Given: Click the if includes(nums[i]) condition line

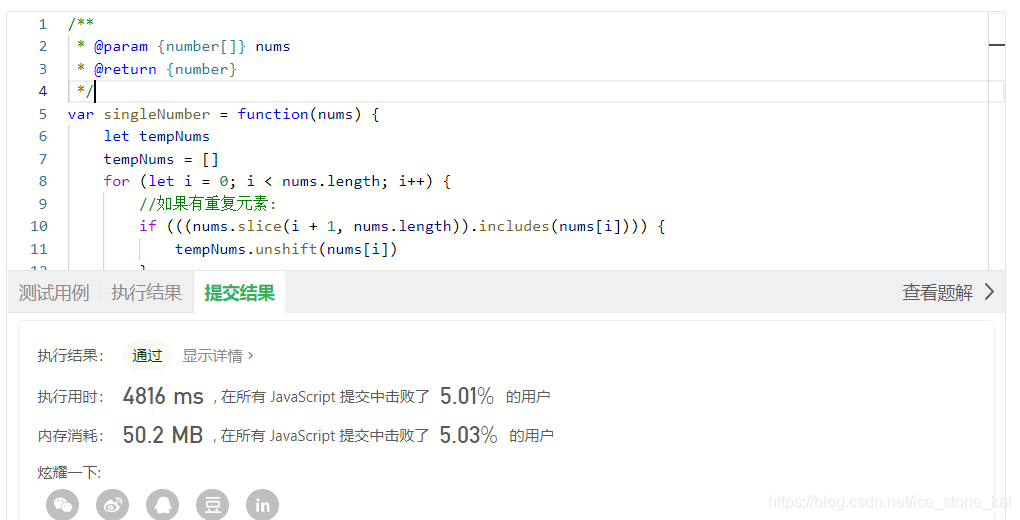Looking at the screenshot, I should [x=402, y=226].
